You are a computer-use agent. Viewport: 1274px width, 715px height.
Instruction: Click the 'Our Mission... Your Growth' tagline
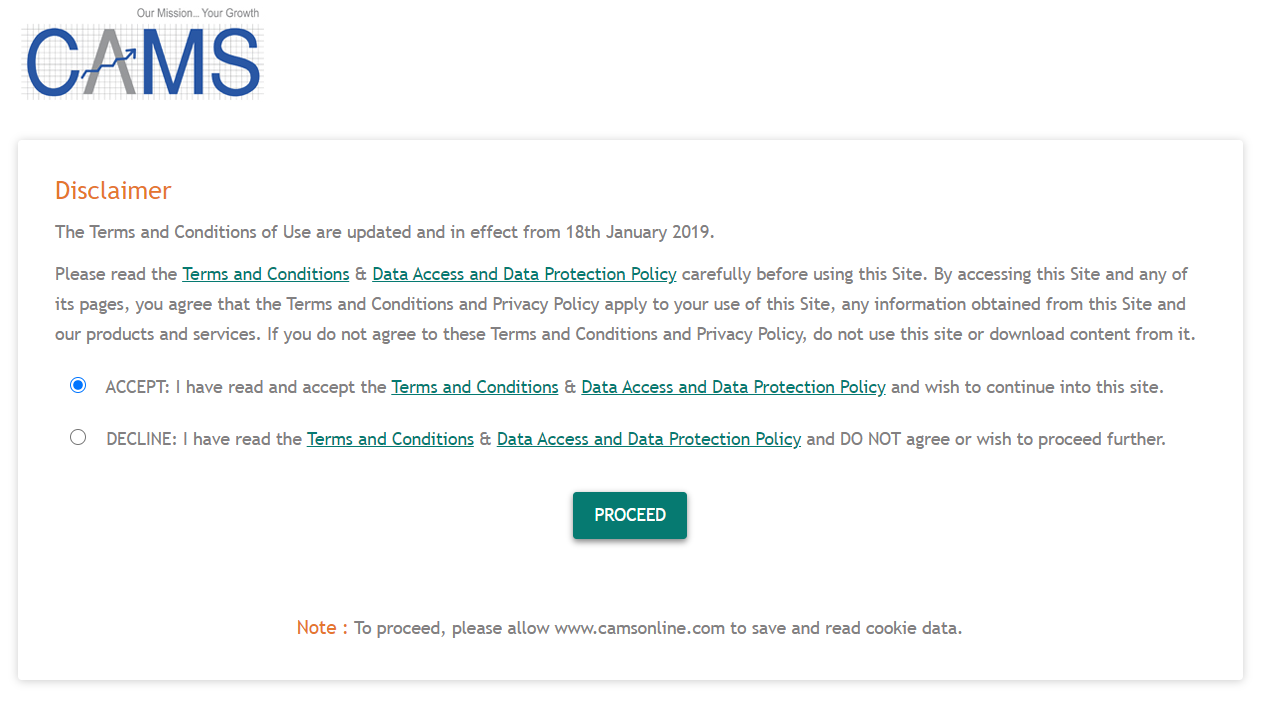point(197,13)
